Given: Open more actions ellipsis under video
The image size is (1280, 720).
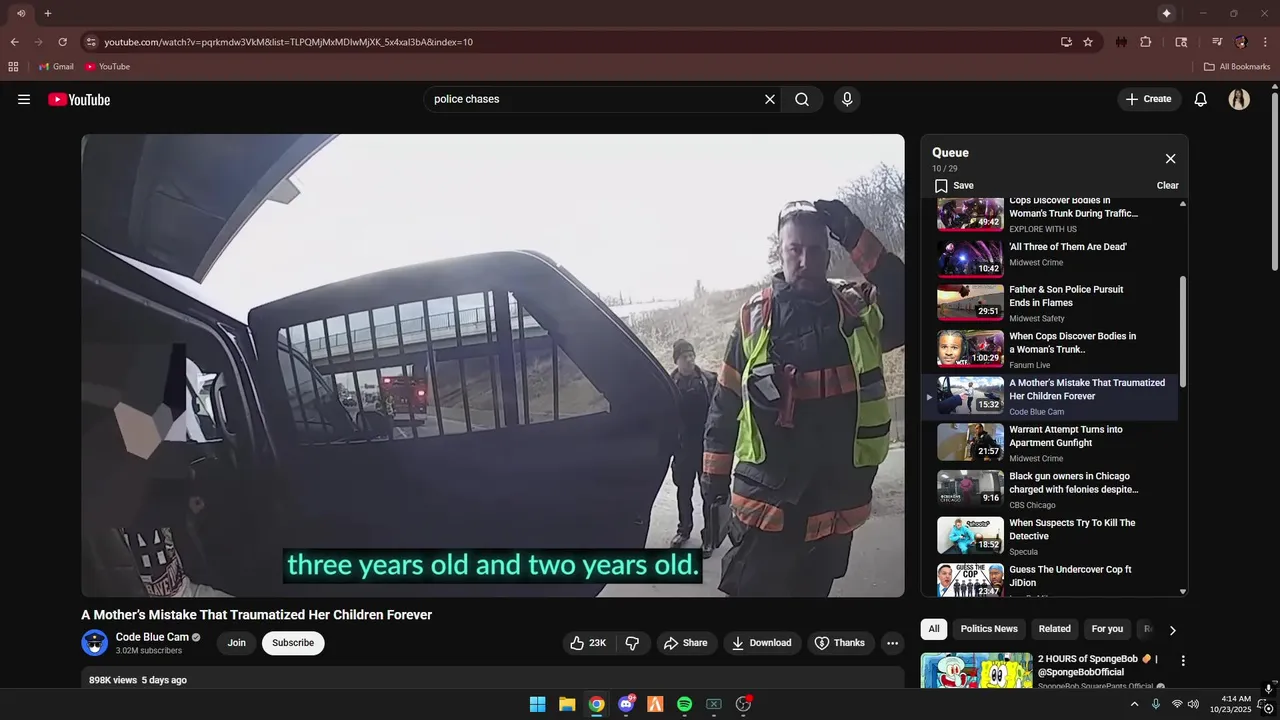Looking at the screenshot, I should [893, 643].
